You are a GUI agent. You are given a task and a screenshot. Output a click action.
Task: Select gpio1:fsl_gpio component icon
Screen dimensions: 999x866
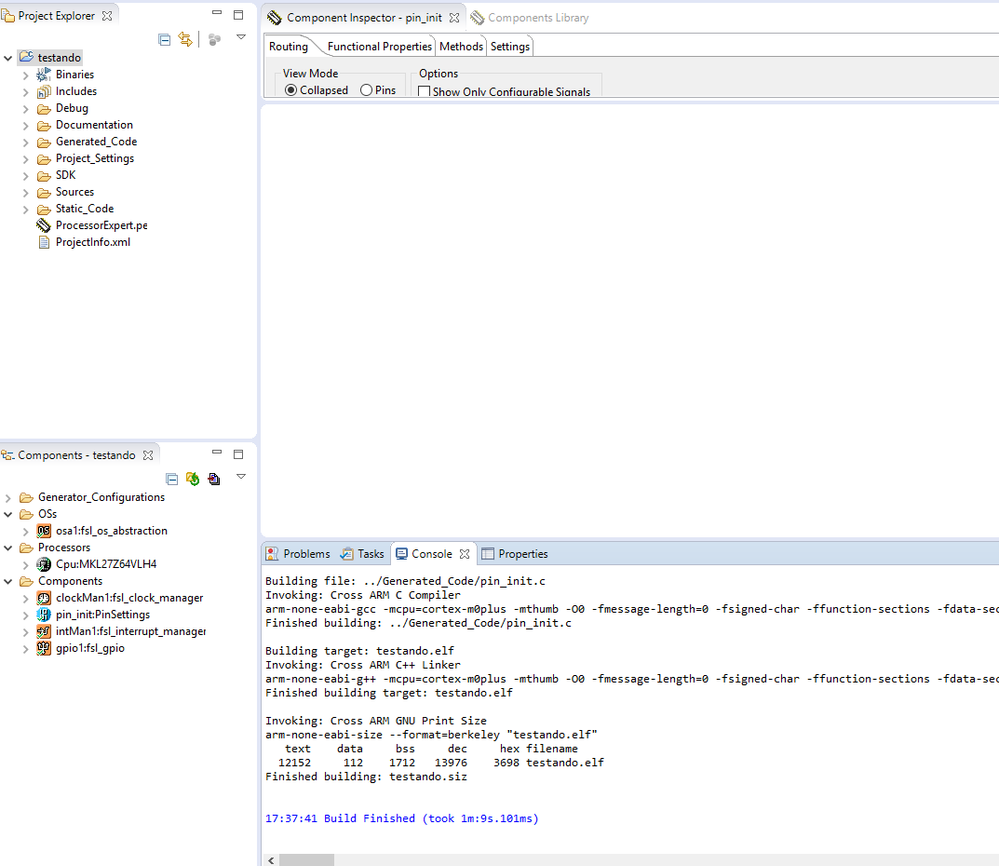click(43, 648)
